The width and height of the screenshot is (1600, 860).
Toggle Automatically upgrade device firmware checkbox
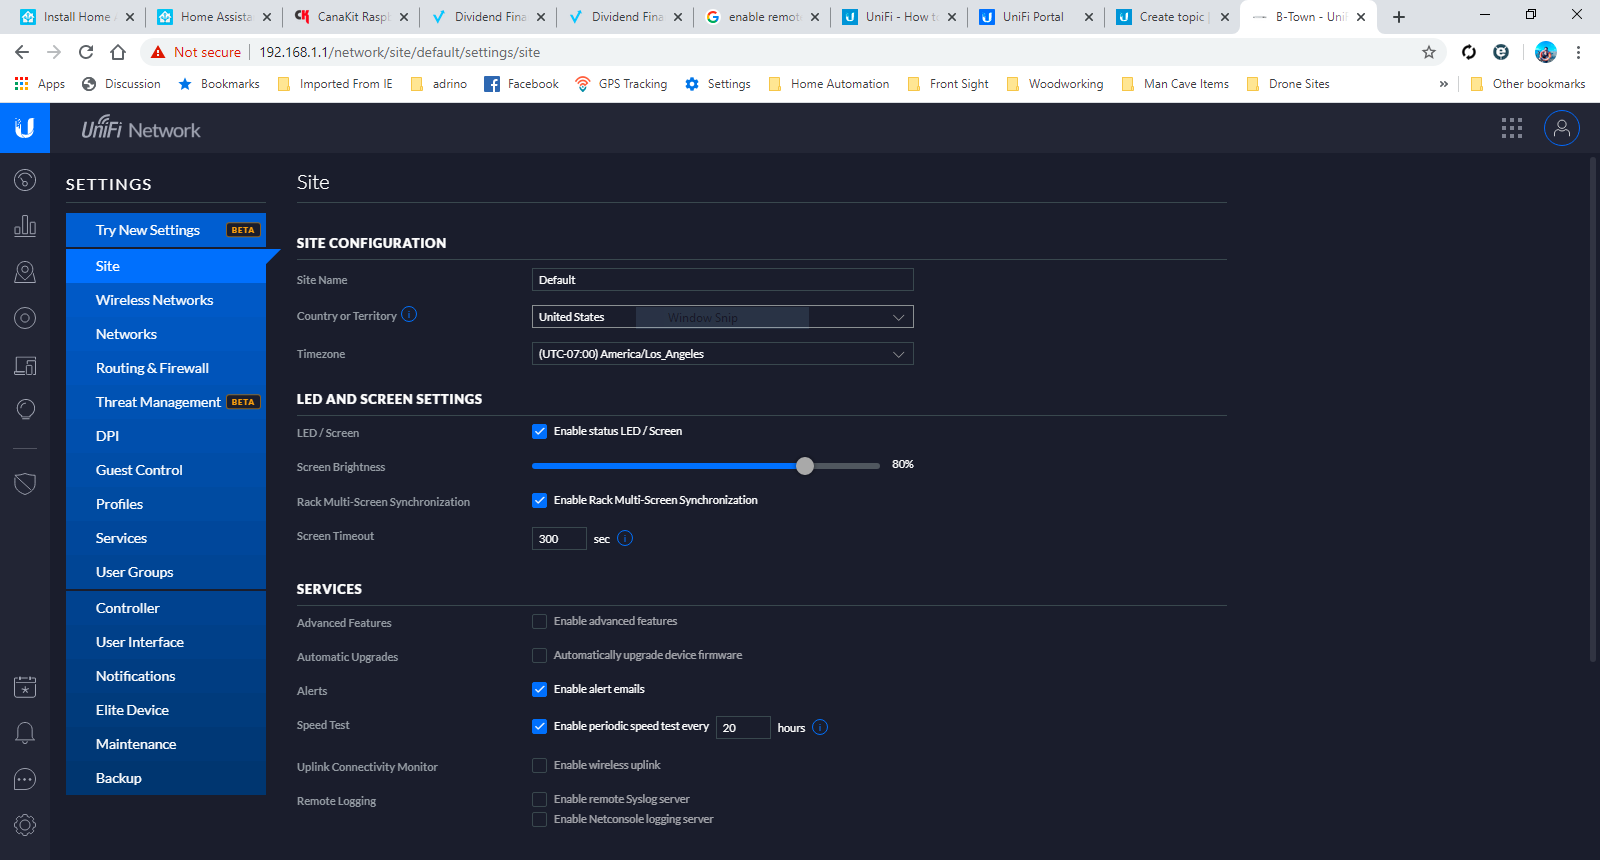(x=540, y=656)
